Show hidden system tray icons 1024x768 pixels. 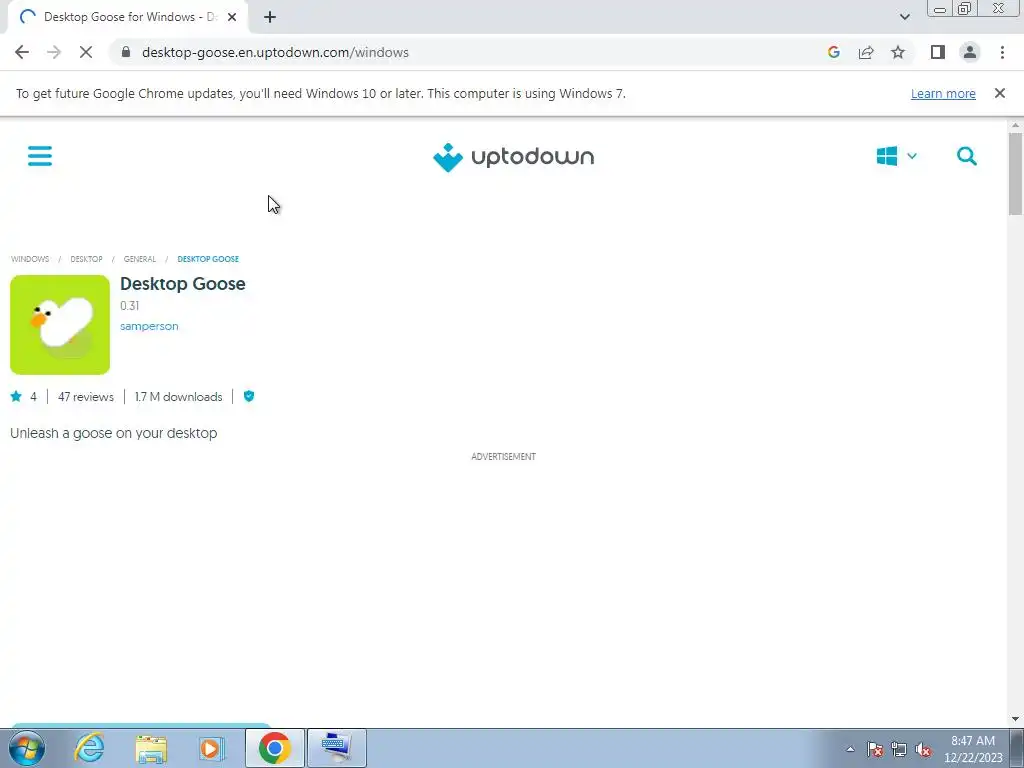(850, 749)
